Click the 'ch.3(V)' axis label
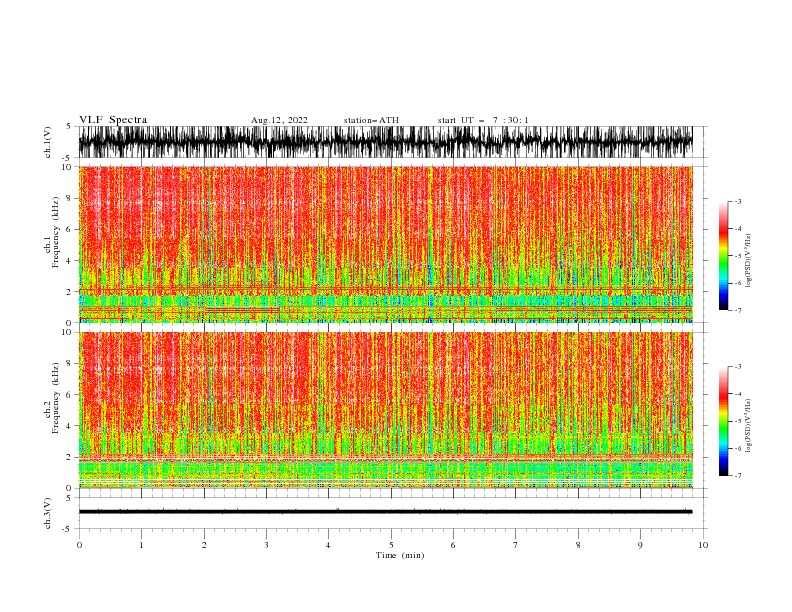Screen dimensions: 792x612 click(x=48, y=513)
